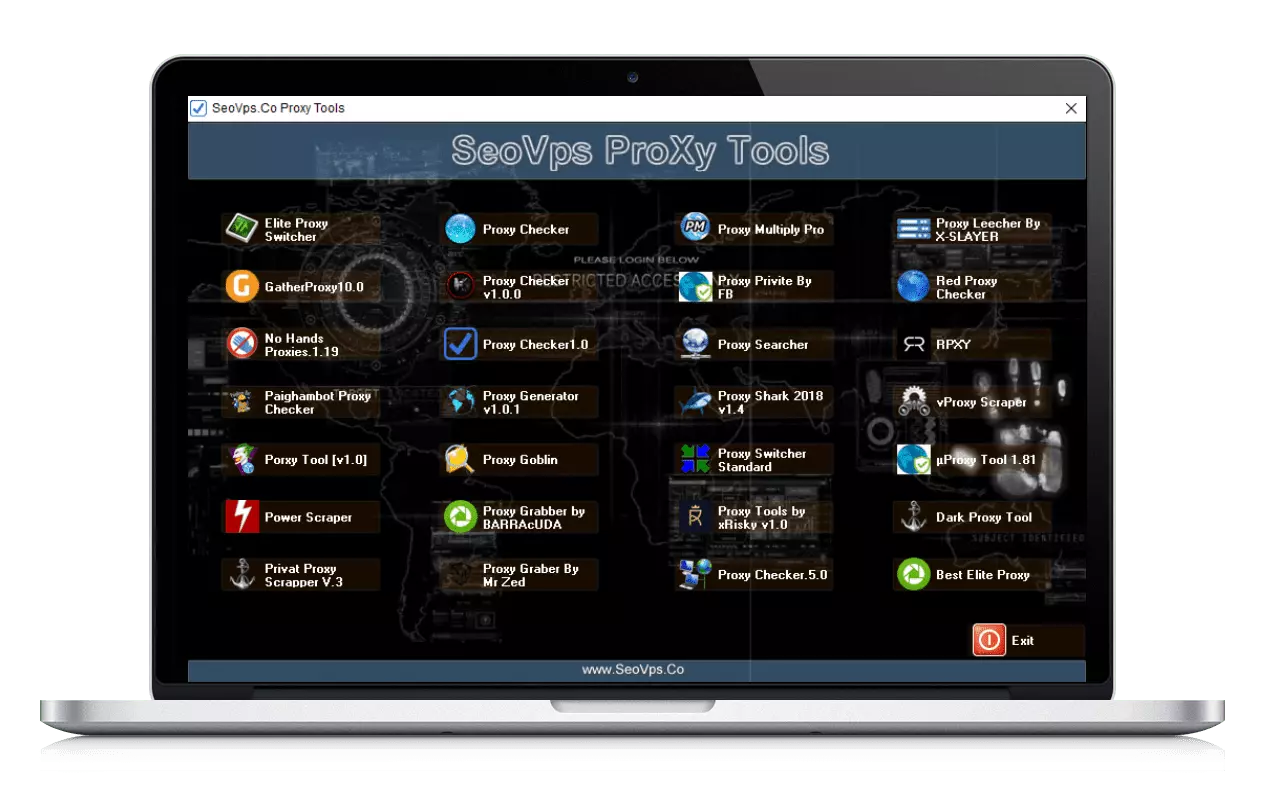Open the vProxy Scraper gear icon

[913, 402]
